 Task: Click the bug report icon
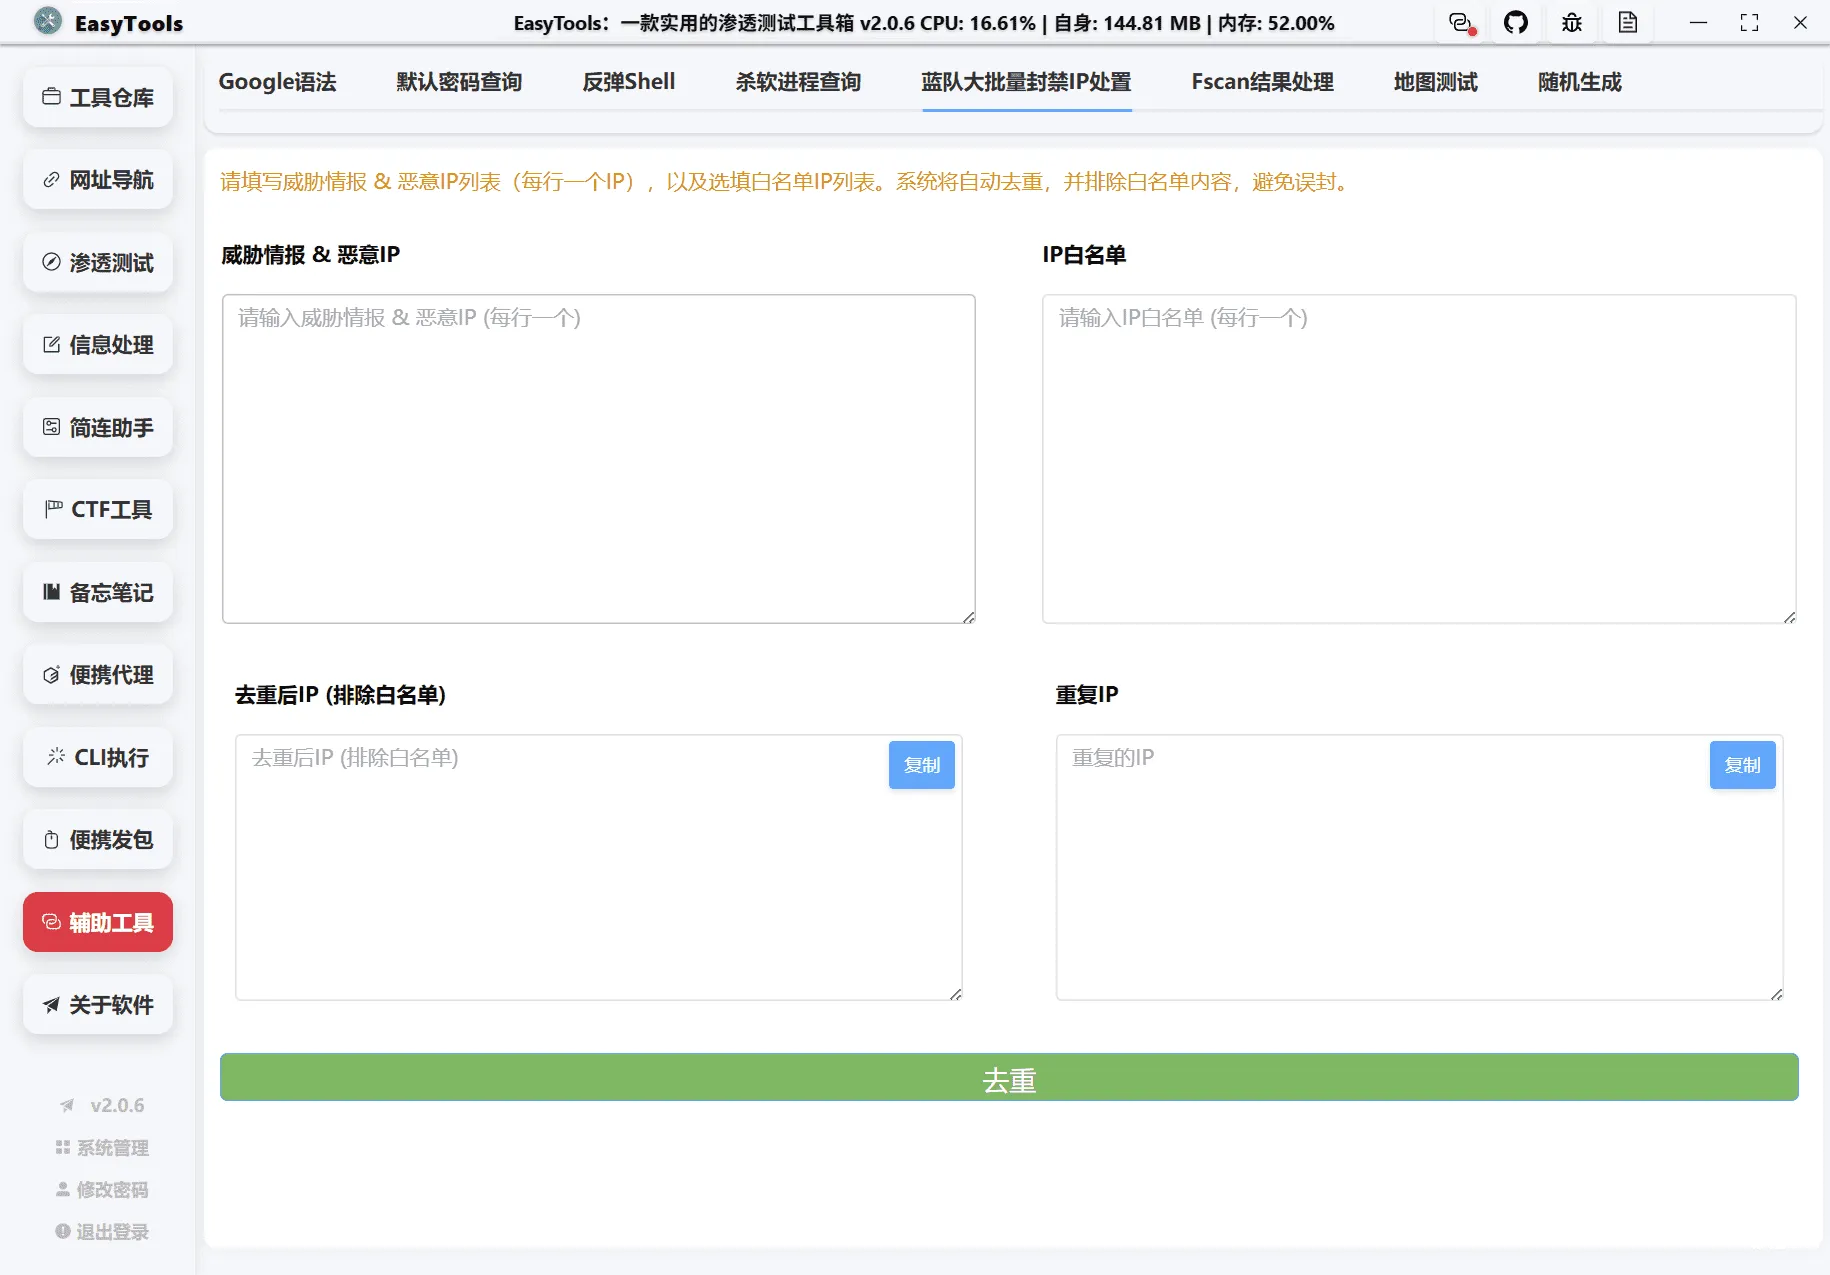(1571, 22)
